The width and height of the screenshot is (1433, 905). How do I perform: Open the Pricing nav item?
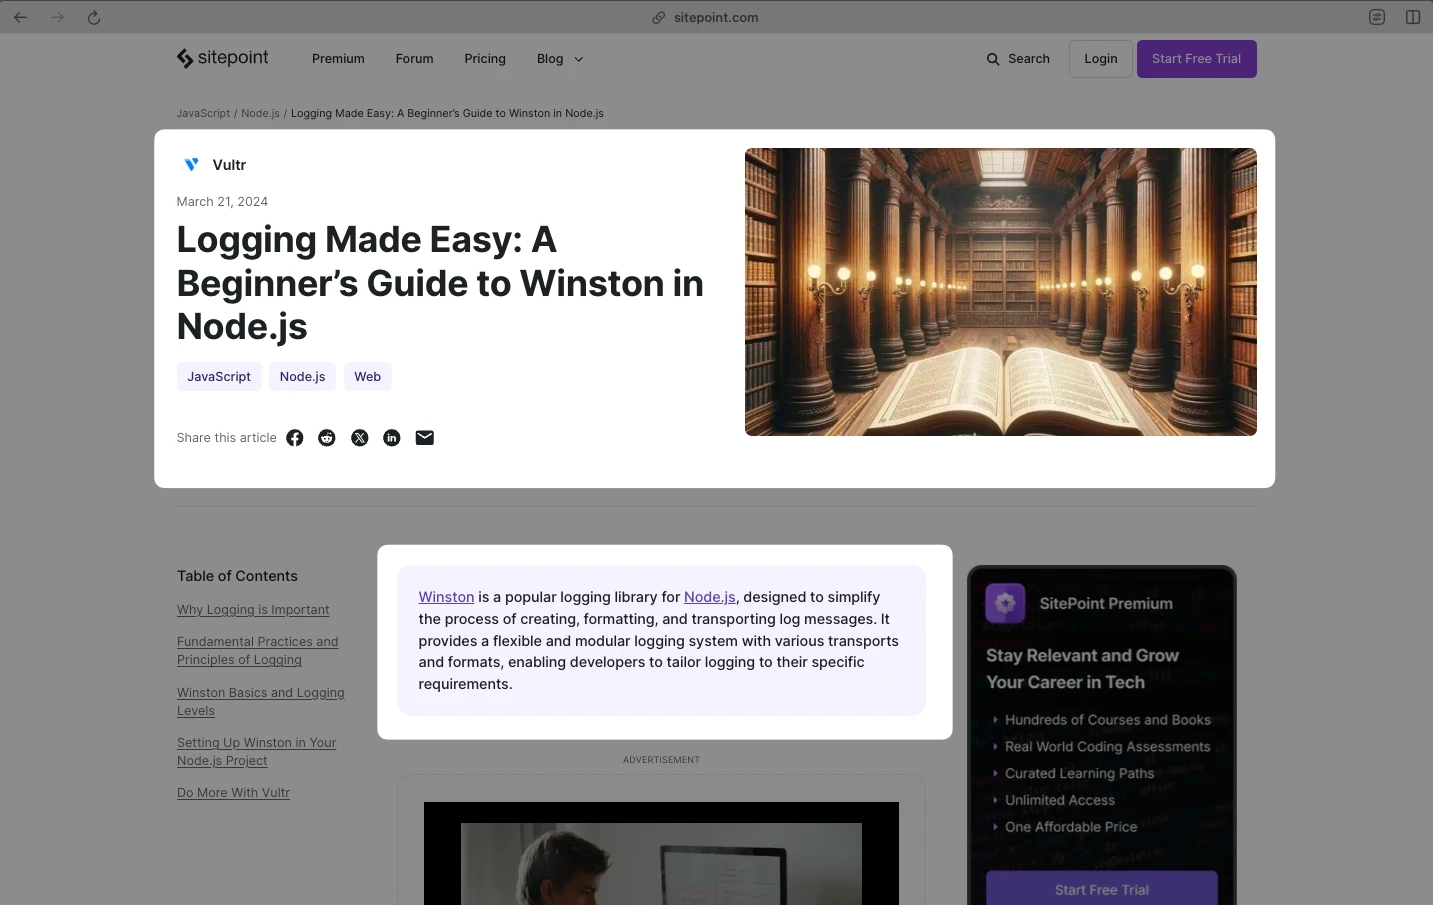485,59
